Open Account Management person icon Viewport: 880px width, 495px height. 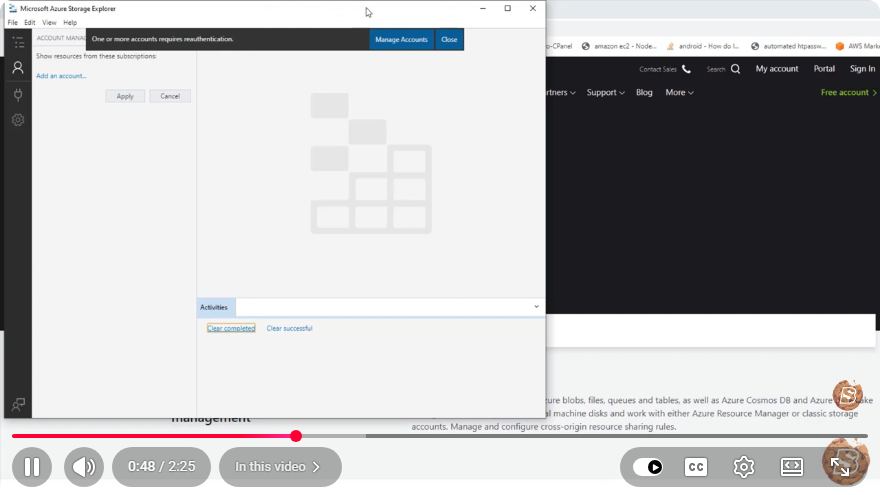click(x=18, y=68)
